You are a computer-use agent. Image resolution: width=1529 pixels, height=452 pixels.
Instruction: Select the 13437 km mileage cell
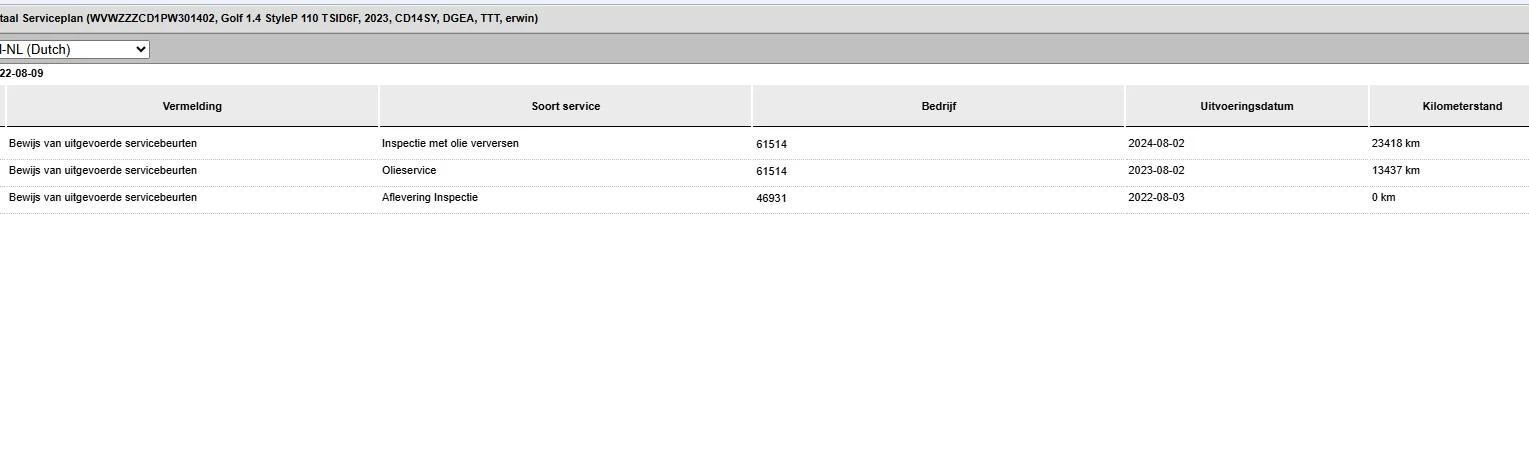(x=1395, y=171)
